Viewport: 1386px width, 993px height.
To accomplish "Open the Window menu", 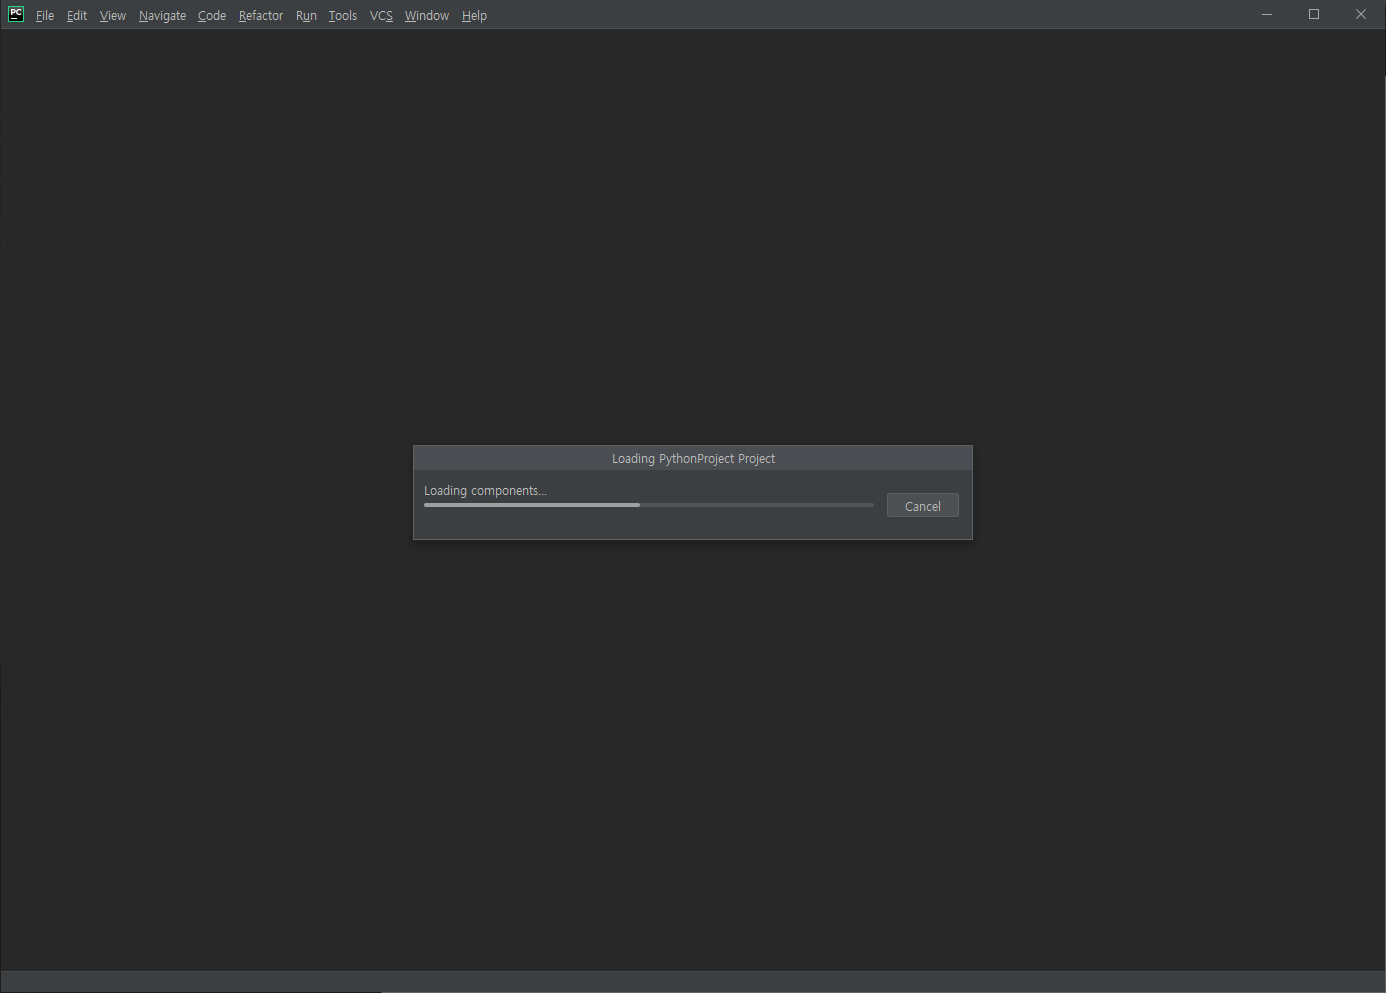I will 427,15.
